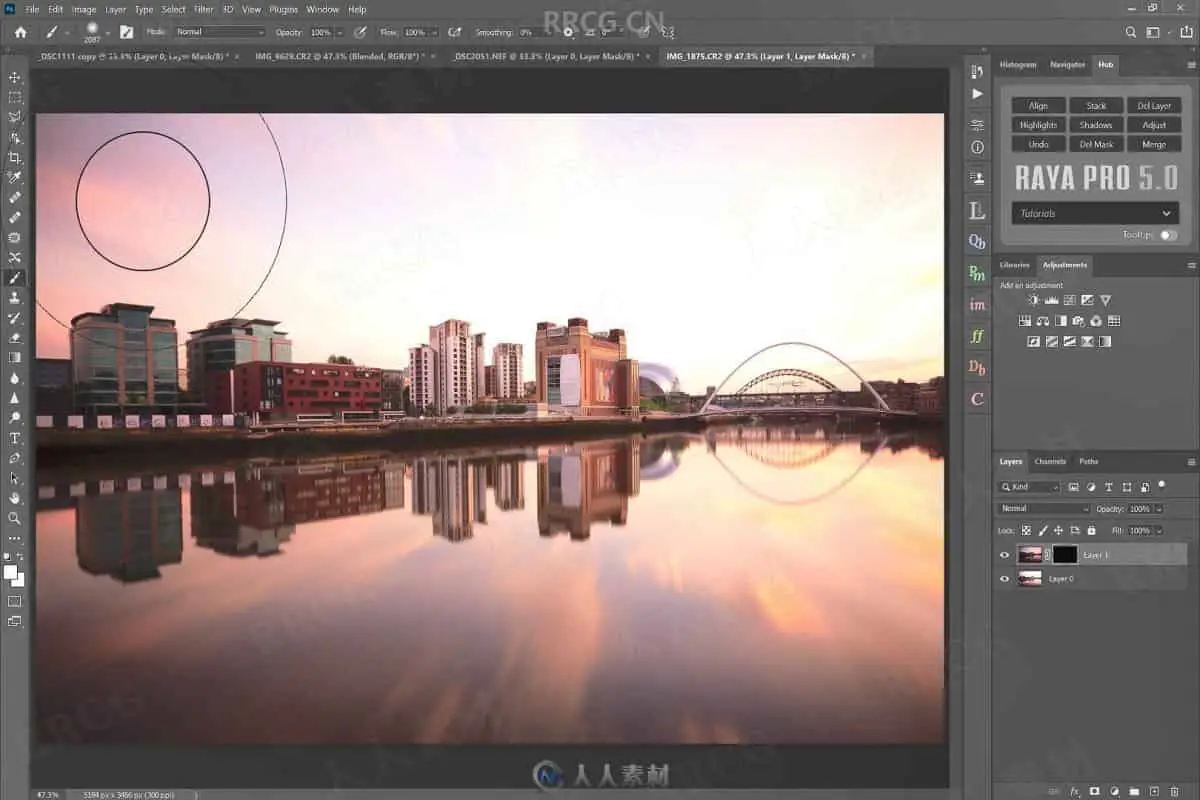The height and width of the screenshot is (800, 1200).
Task: Select the Gradient tool
Action: tap(15, 357)
